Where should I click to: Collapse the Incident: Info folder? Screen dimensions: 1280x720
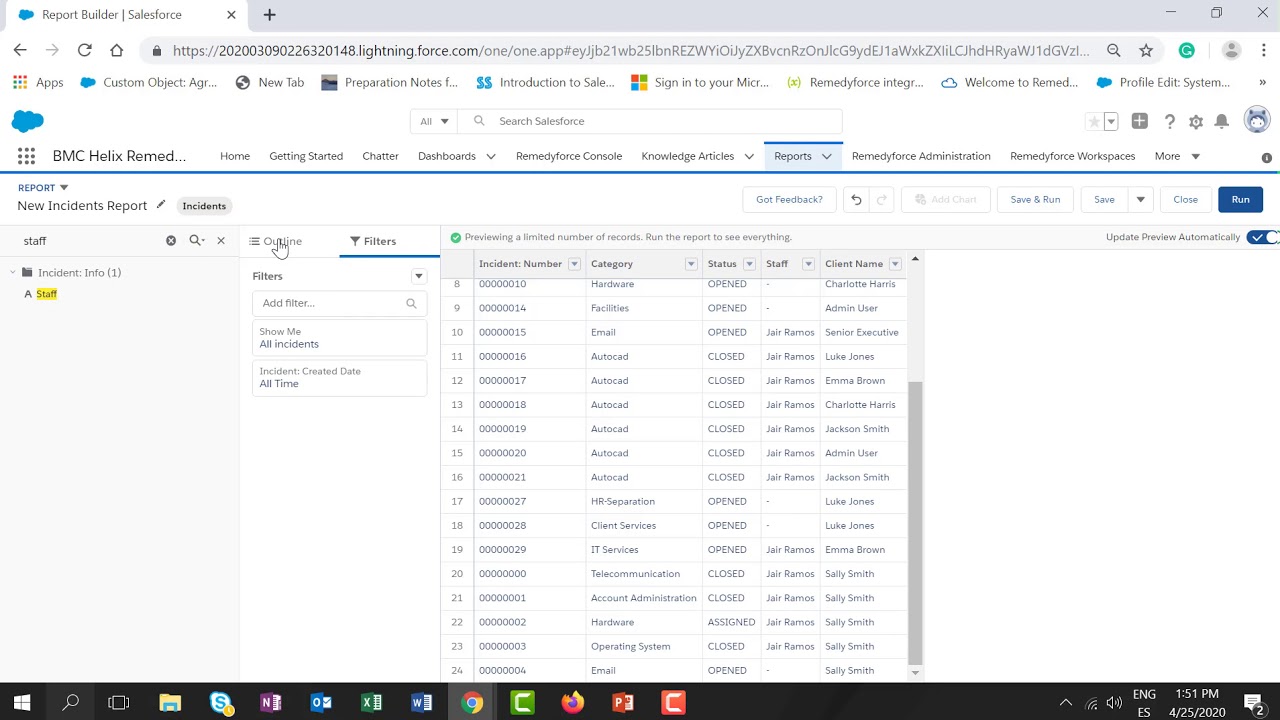[13, 272]
